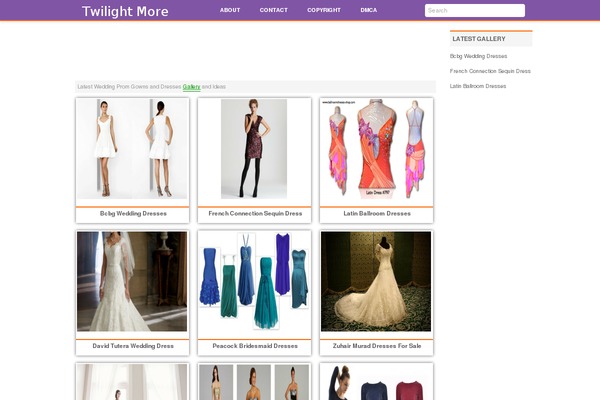Select the DMCA menu item
600x400 pixels.
pos(368,10)
